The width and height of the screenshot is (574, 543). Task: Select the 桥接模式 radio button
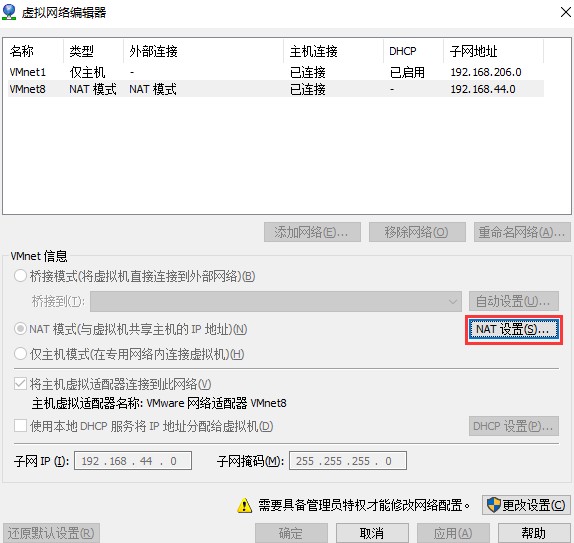coord(20,276)
